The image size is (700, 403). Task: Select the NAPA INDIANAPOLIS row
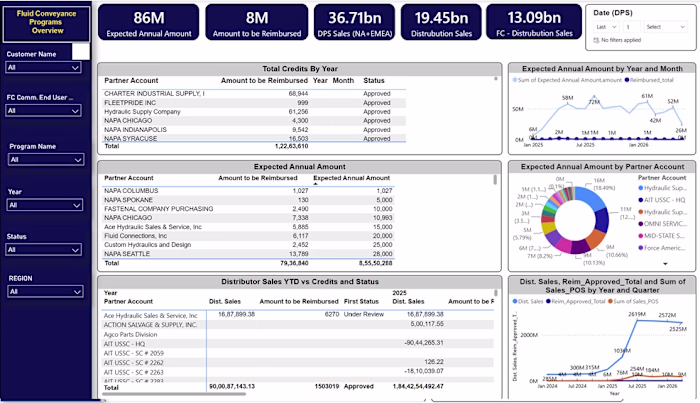254,129
